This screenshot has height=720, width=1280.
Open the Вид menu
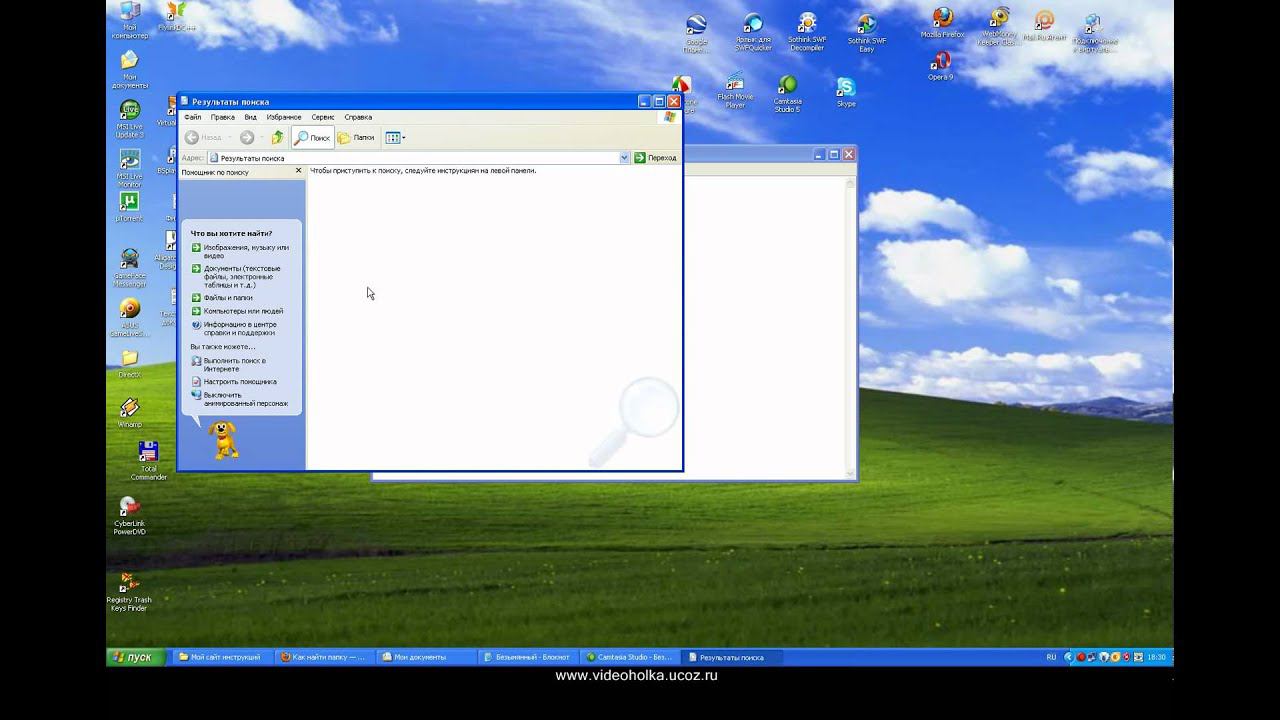[250, 117]
